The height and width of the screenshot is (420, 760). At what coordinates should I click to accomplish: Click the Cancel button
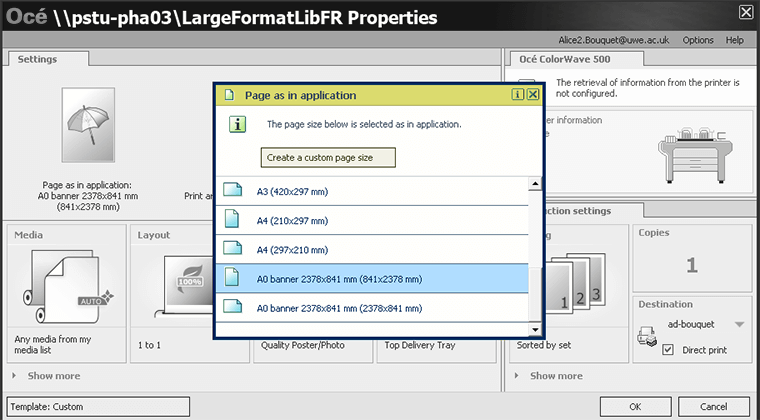(x=713, y=407)
